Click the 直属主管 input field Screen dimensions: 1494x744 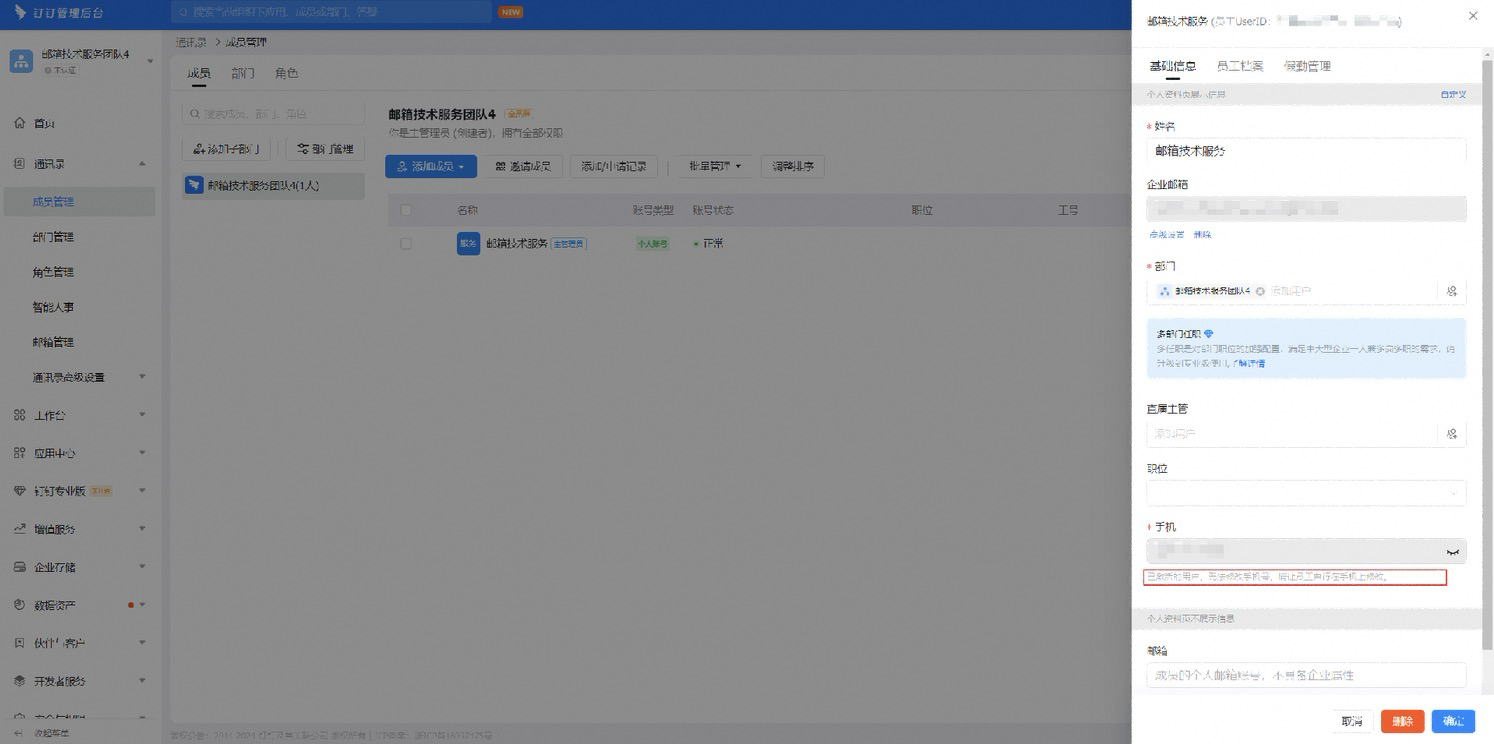pyautogui.click(x=1291, y=434)
